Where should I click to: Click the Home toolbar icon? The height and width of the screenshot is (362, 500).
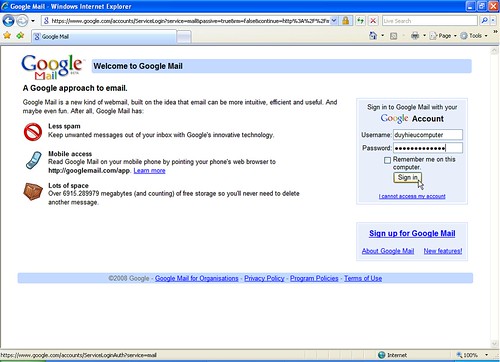373,35
